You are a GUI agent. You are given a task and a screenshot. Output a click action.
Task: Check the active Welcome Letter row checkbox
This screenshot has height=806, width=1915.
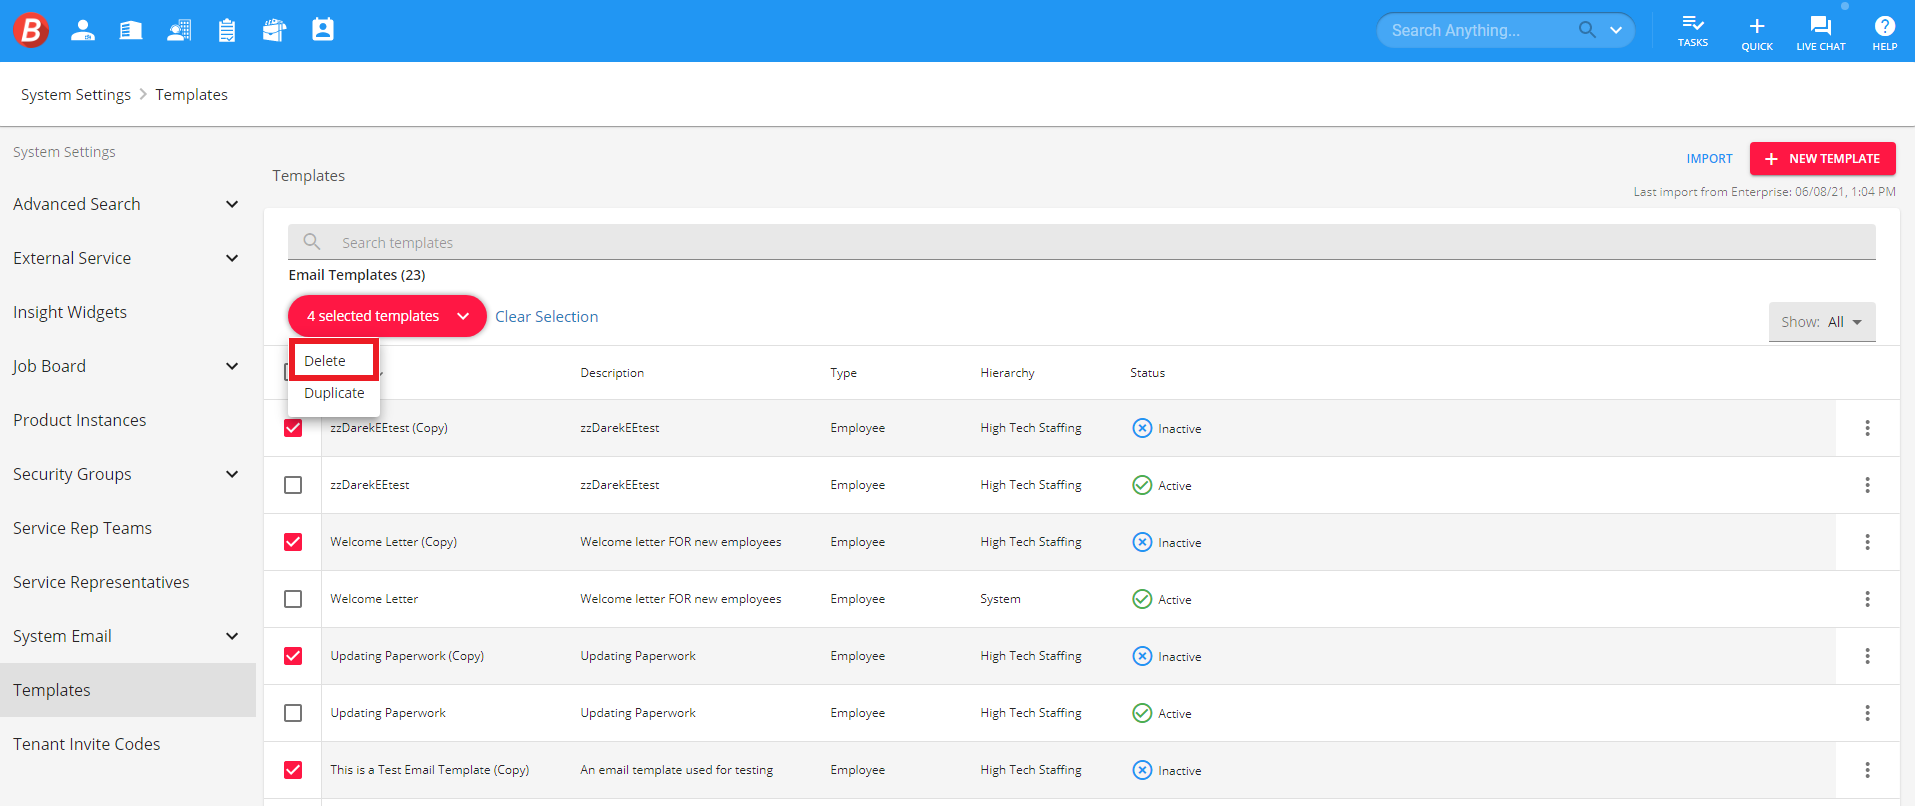[x=293, y=599]
